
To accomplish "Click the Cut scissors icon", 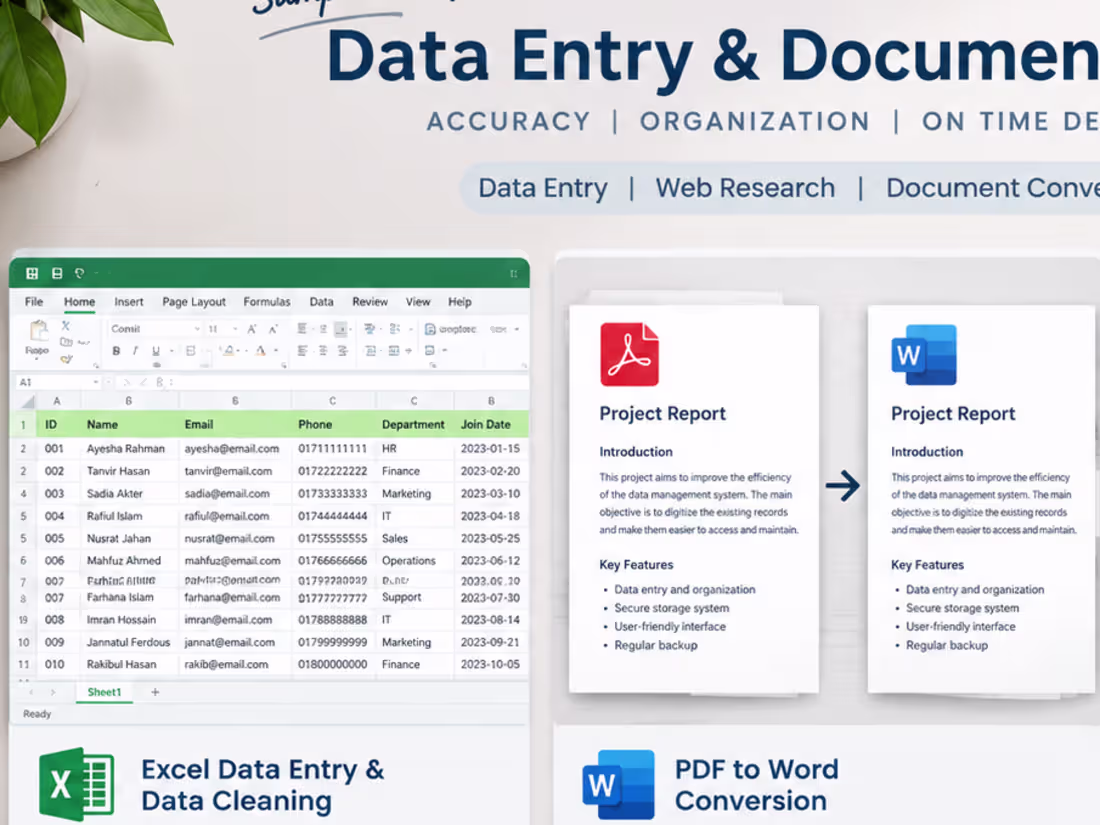I will 65,326.
